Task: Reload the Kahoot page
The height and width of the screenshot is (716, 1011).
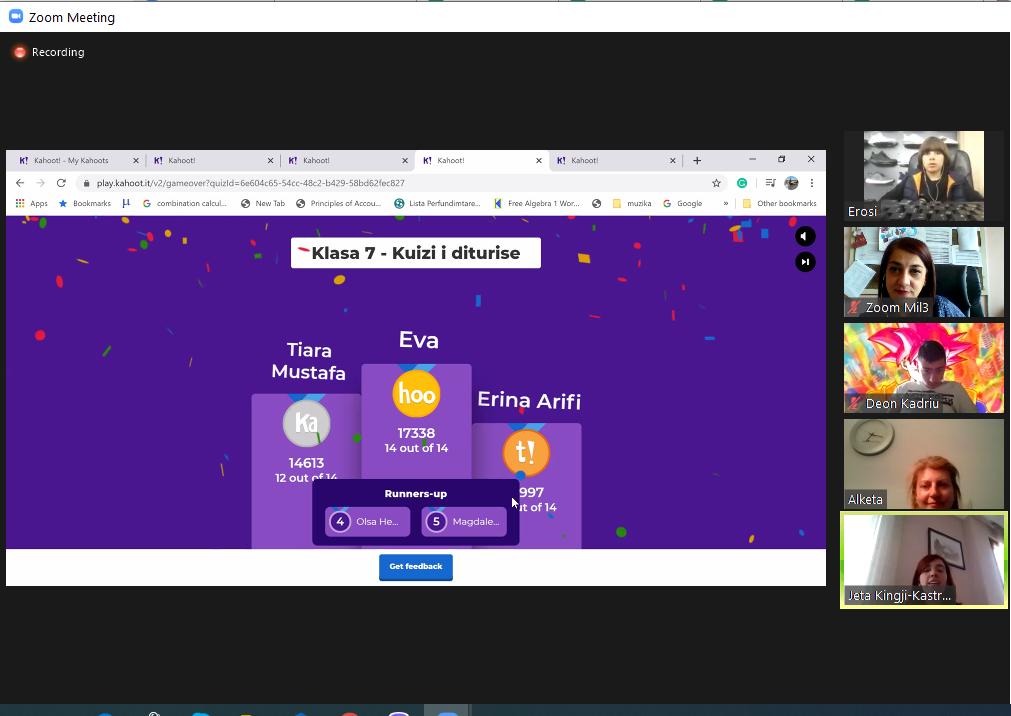Action: pos(61,183)
